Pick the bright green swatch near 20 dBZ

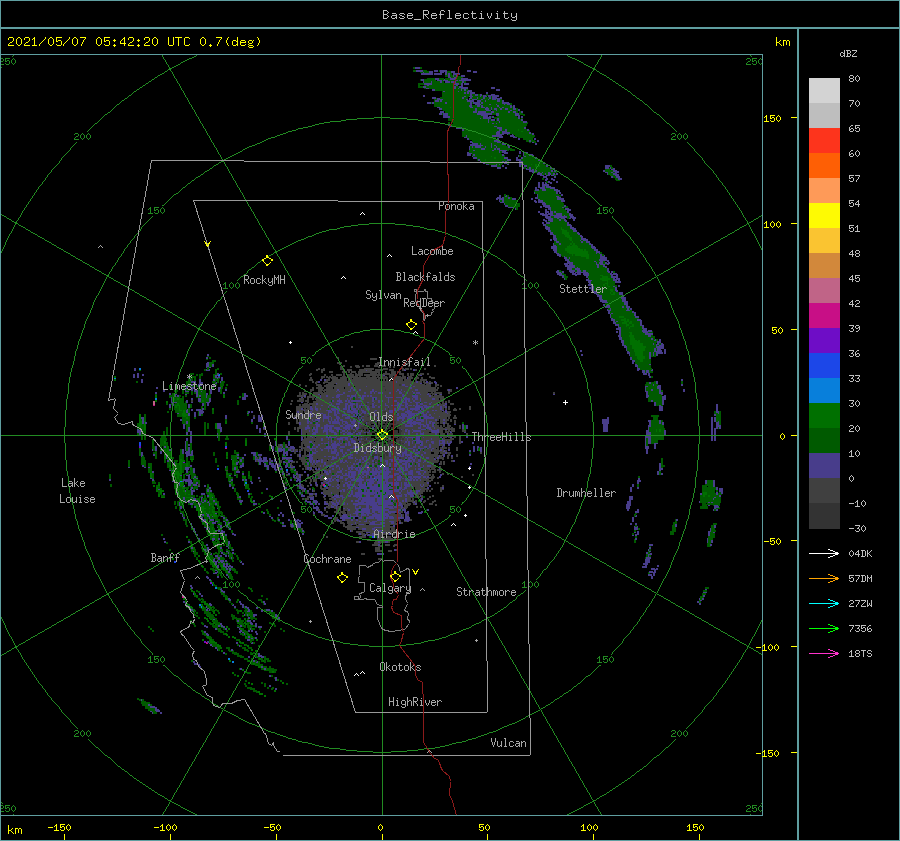click(x=824, y=415)
